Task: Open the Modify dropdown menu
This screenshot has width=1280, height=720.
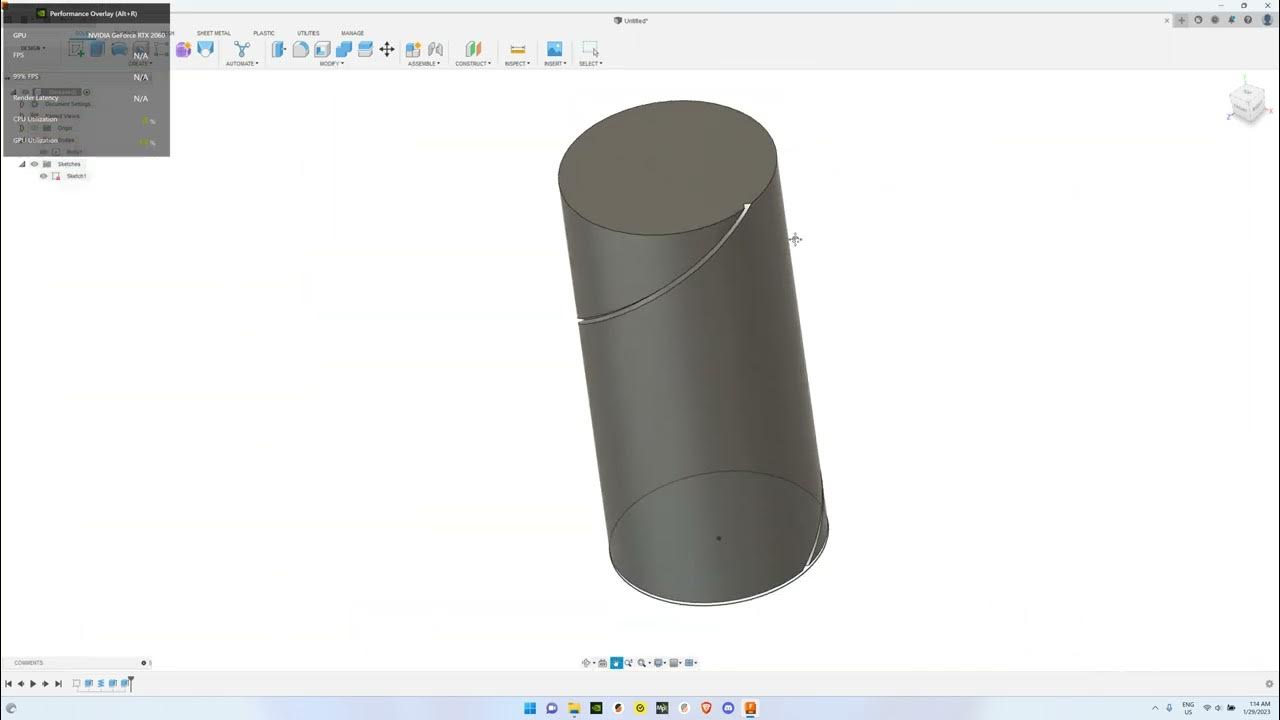Action: tap(330, 64)
